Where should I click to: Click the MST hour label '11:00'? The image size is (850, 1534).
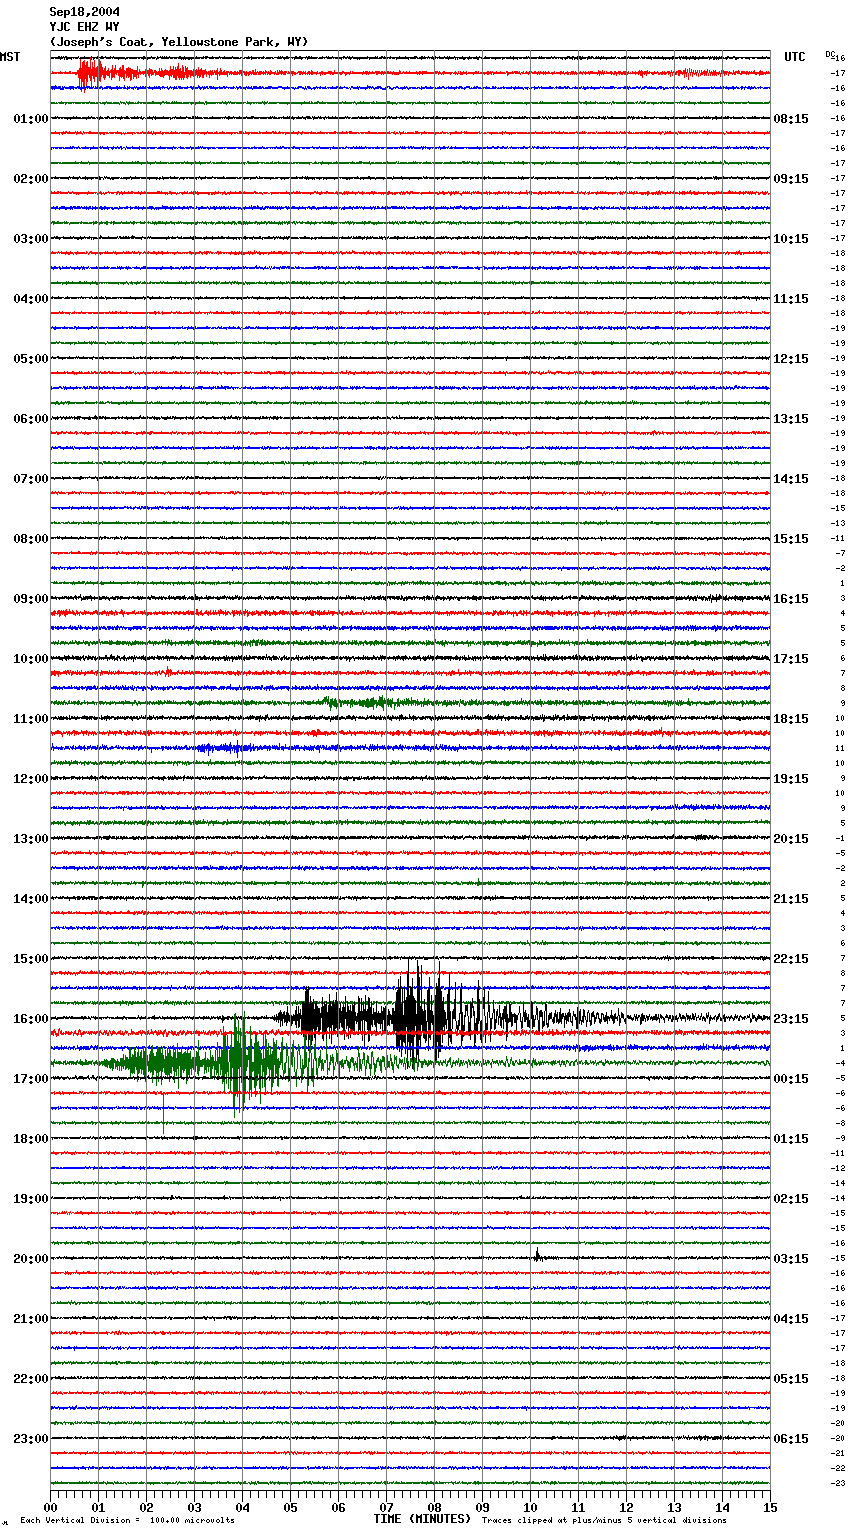coord(30,719)
